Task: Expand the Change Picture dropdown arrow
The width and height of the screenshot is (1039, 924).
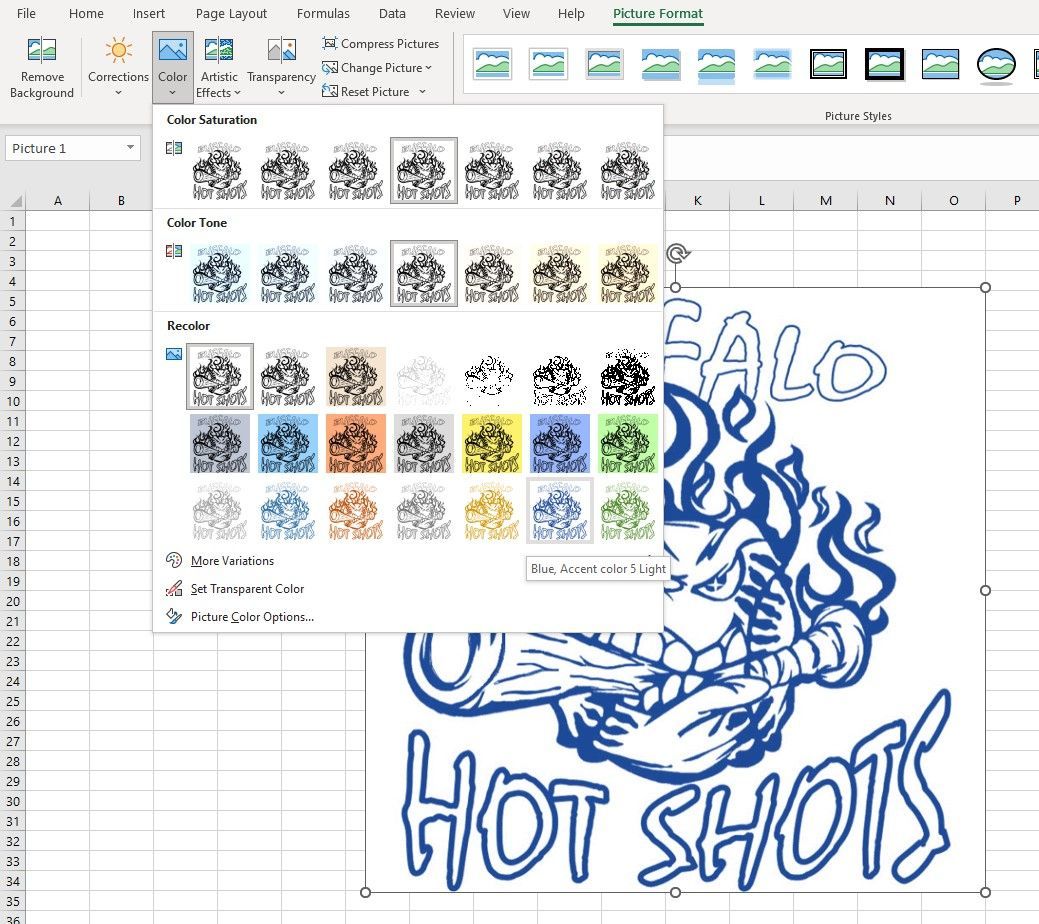Action: [x=429, y=68]
